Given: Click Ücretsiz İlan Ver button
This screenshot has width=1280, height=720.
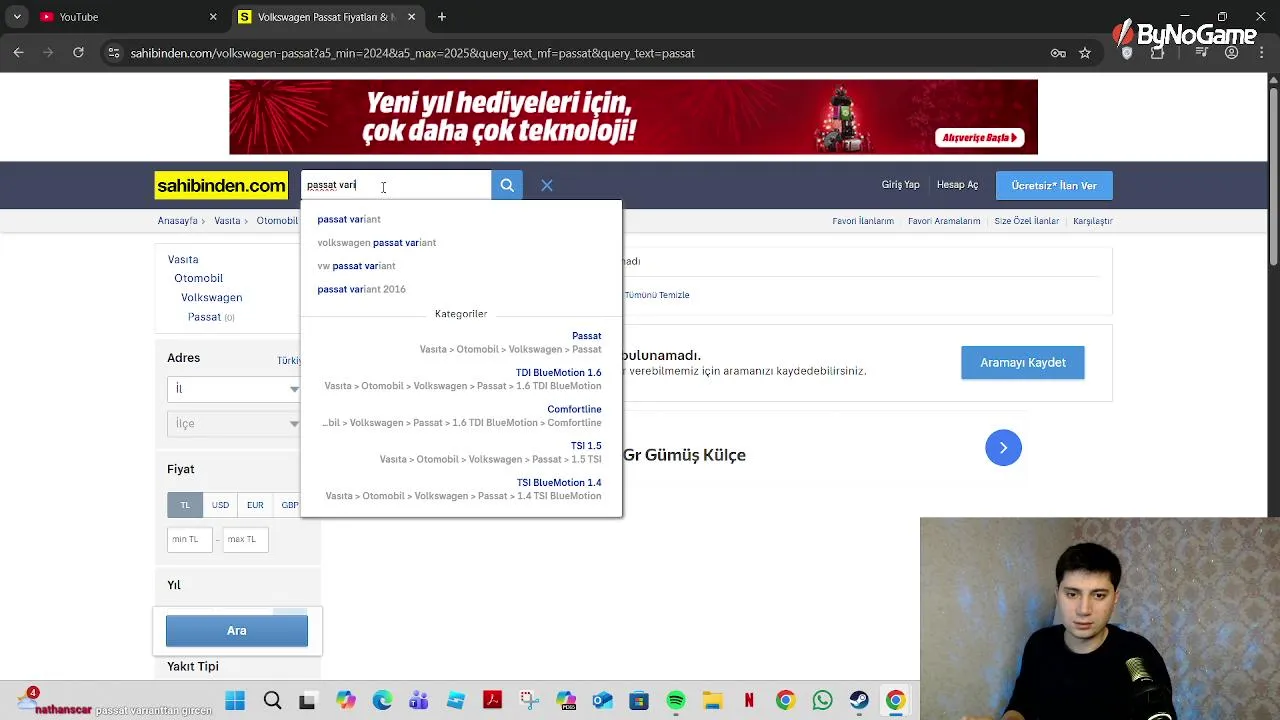Looking at the screenshot, I should click(1054, 185).
